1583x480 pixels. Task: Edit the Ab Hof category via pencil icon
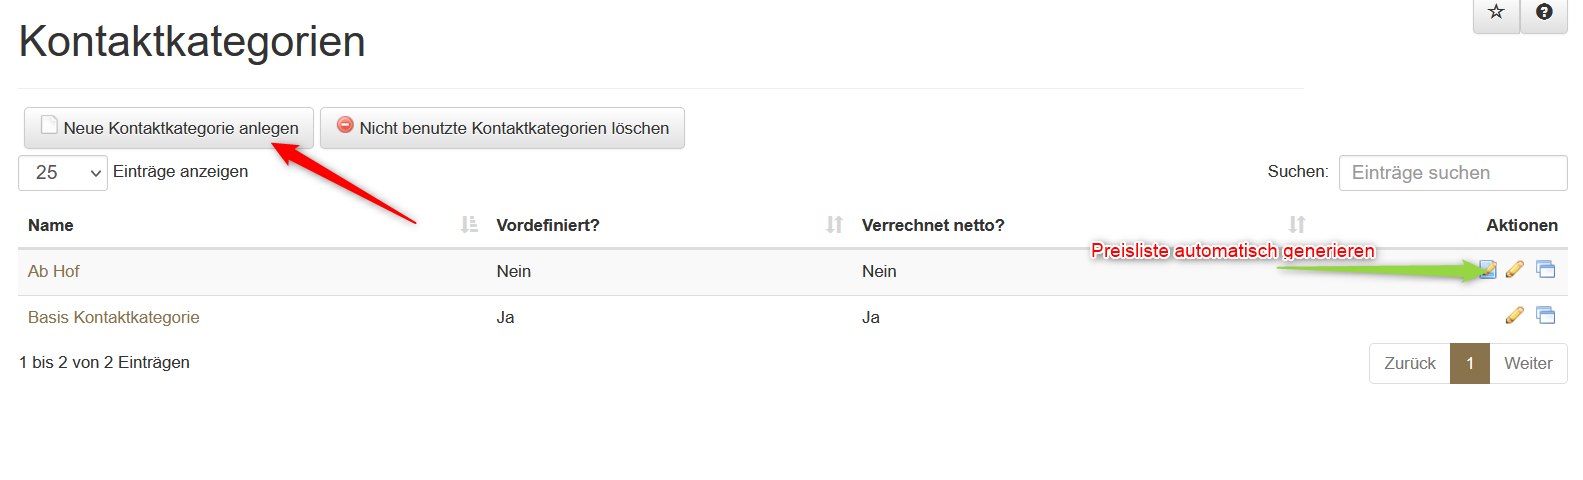[1515, 269]
